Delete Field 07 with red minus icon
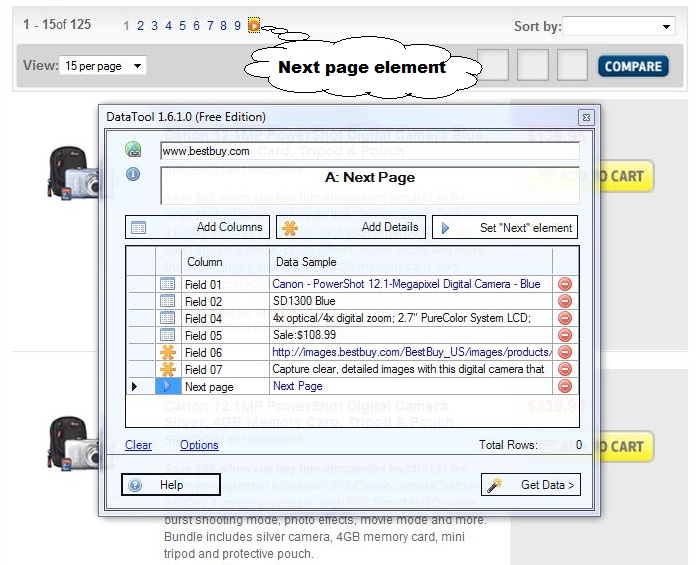 [x=565, y=370]
